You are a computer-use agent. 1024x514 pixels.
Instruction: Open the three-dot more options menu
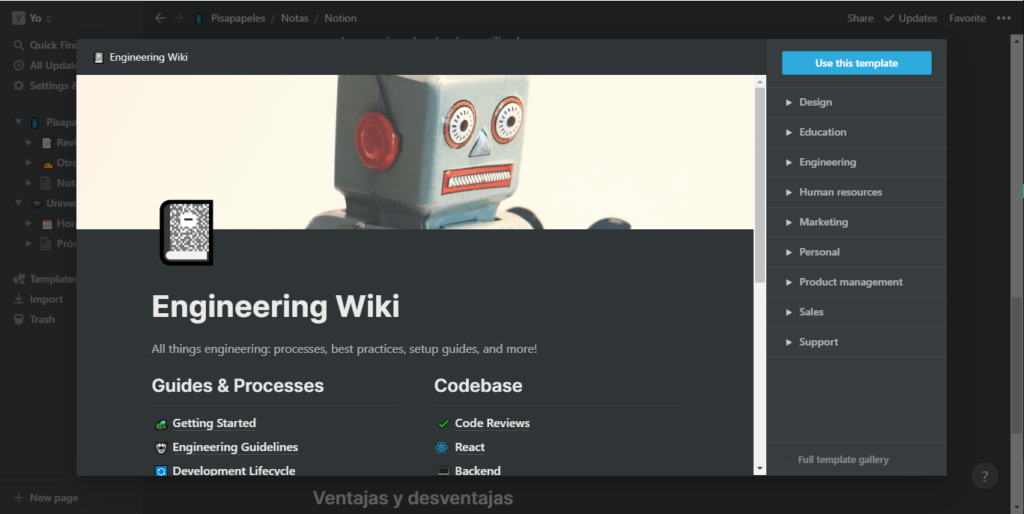click(x=1004, y=18)
